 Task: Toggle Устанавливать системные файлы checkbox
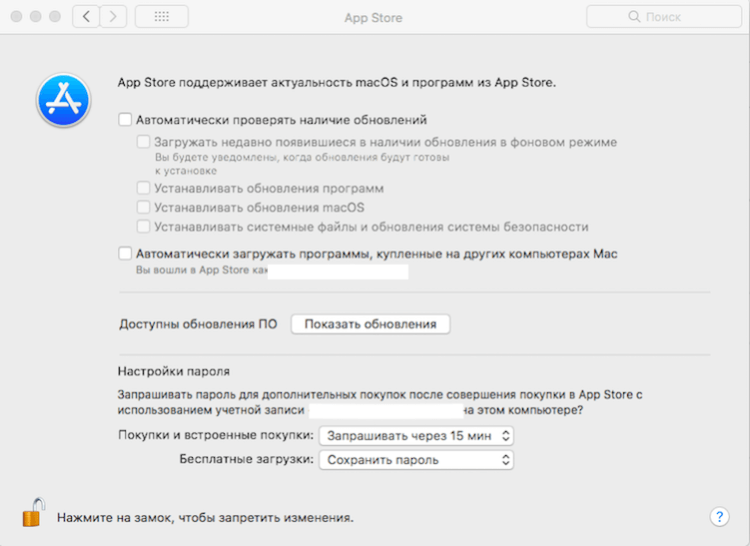click(143, 226)
